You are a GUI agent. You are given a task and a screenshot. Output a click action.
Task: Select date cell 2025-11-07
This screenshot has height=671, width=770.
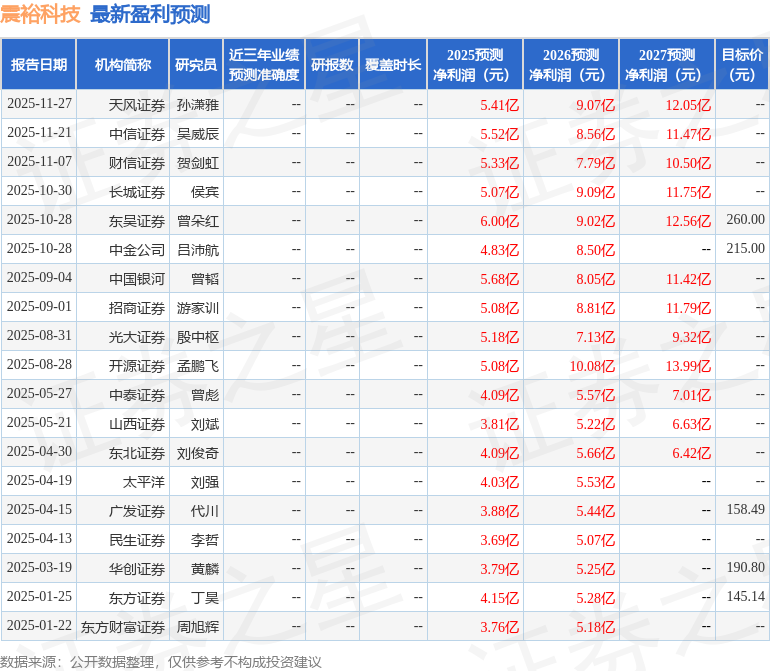point(39,162)
